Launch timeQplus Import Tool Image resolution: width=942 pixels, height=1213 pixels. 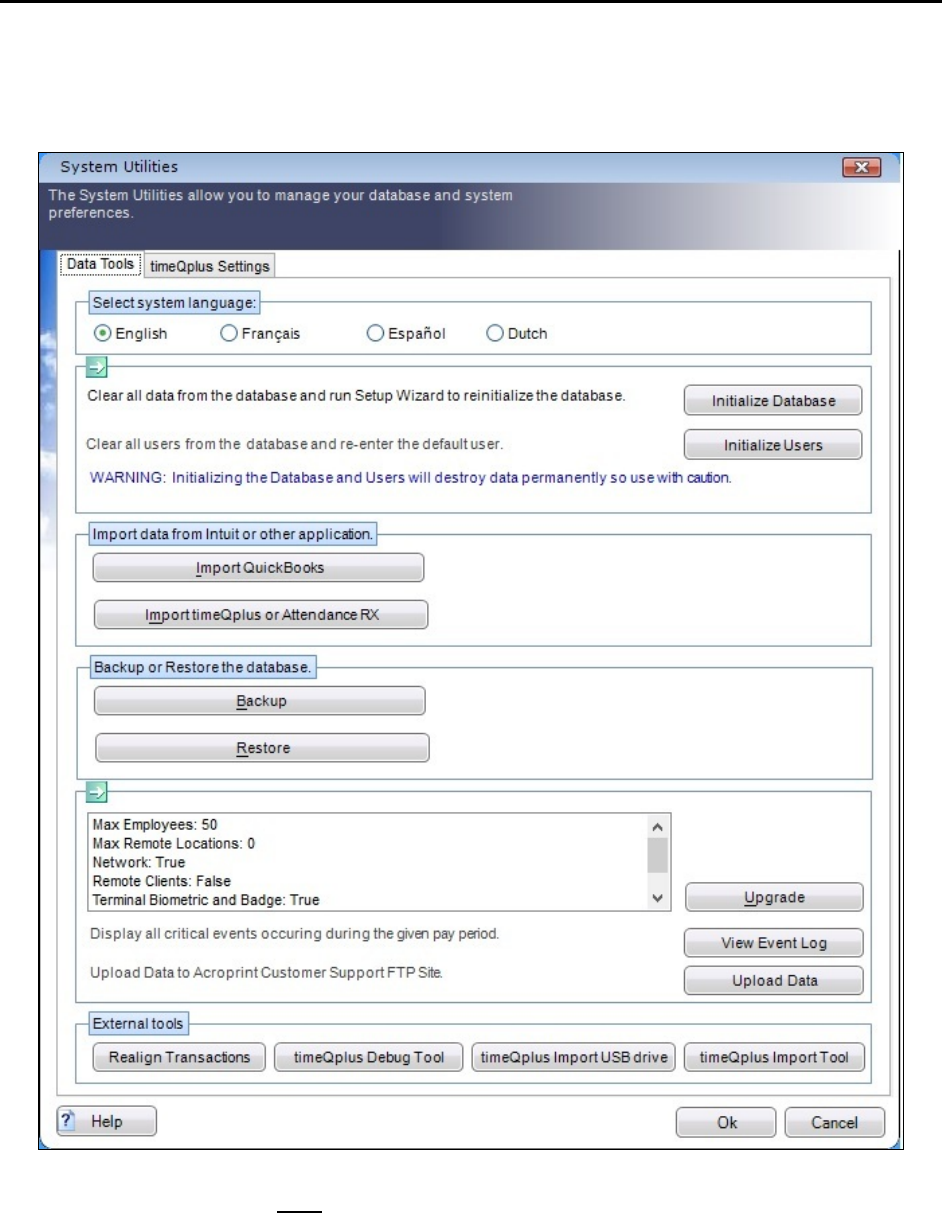[774, 1057]
